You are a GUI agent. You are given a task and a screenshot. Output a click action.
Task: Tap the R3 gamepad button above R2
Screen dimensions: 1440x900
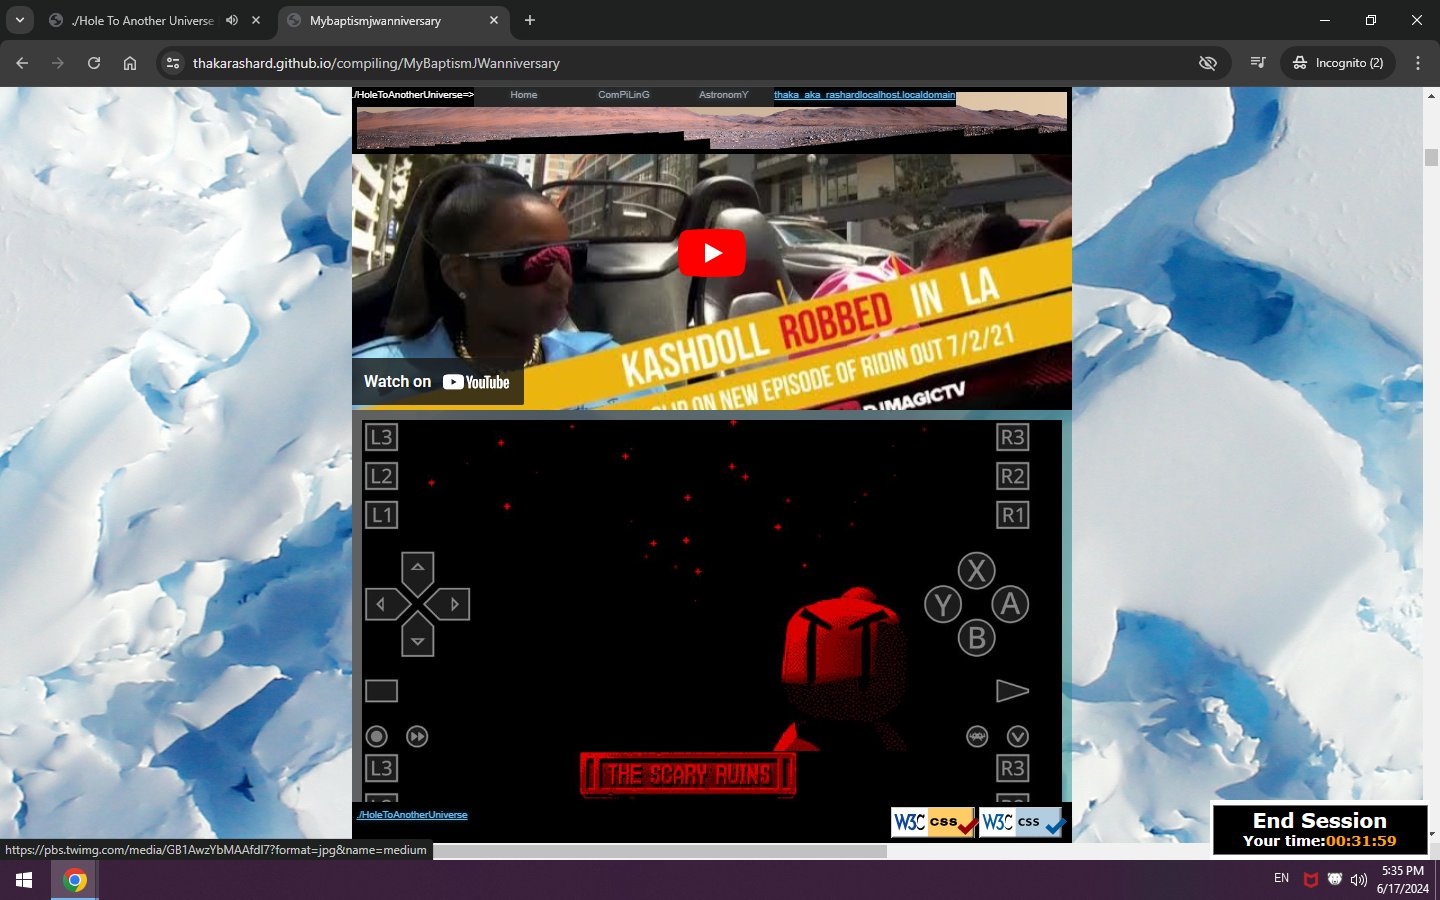pyautogui.click(x=1013, y=437)
